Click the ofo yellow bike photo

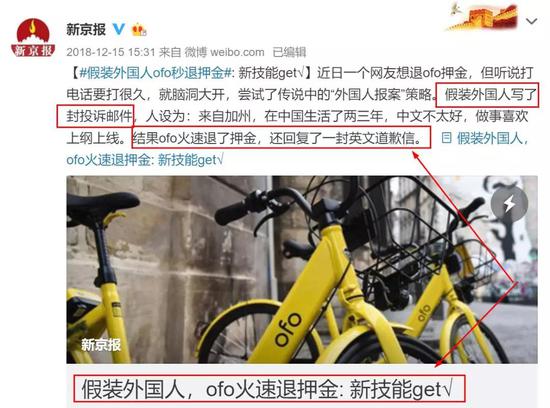click(302, 269)
